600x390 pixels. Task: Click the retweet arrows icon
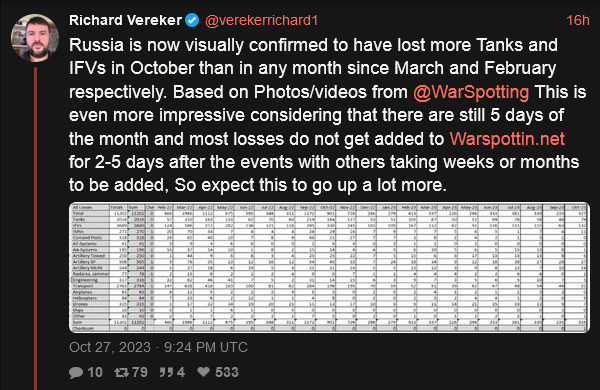click(121, 372)
